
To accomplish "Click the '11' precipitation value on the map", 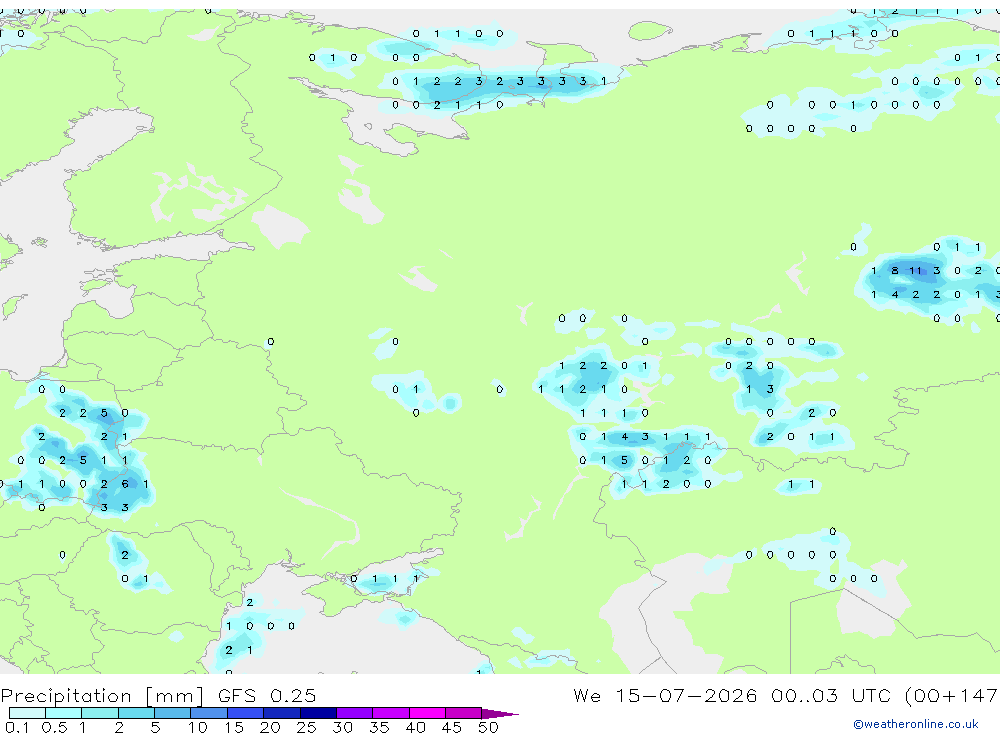I will click(x=915, y=270).
